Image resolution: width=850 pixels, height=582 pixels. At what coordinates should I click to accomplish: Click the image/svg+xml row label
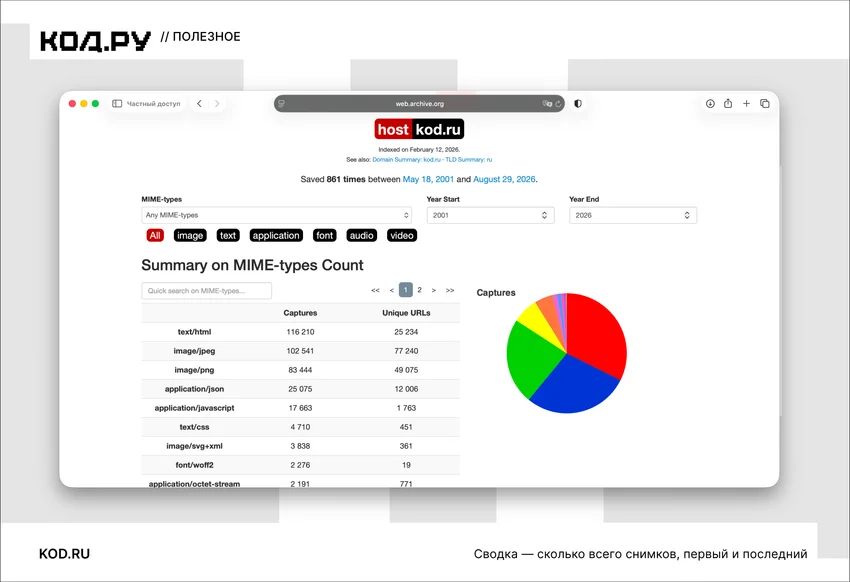pyautogui.click(x=194, y=445)
